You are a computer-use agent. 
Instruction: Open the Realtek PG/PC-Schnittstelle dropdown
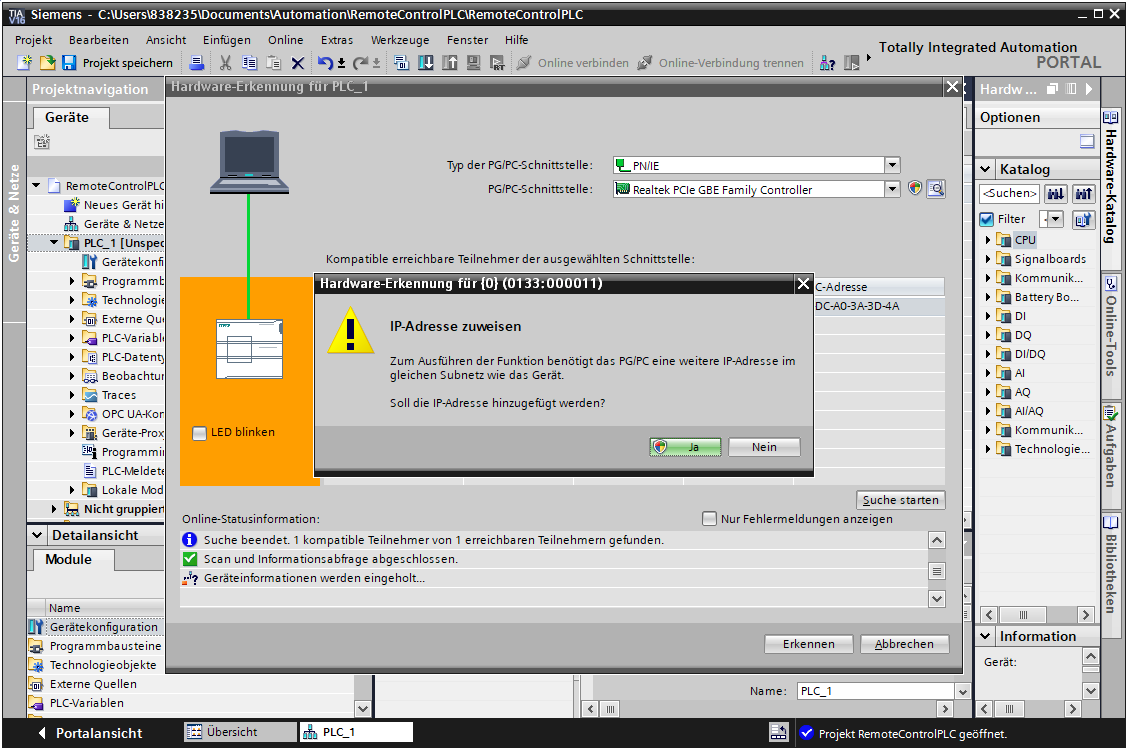coord(892,189)
